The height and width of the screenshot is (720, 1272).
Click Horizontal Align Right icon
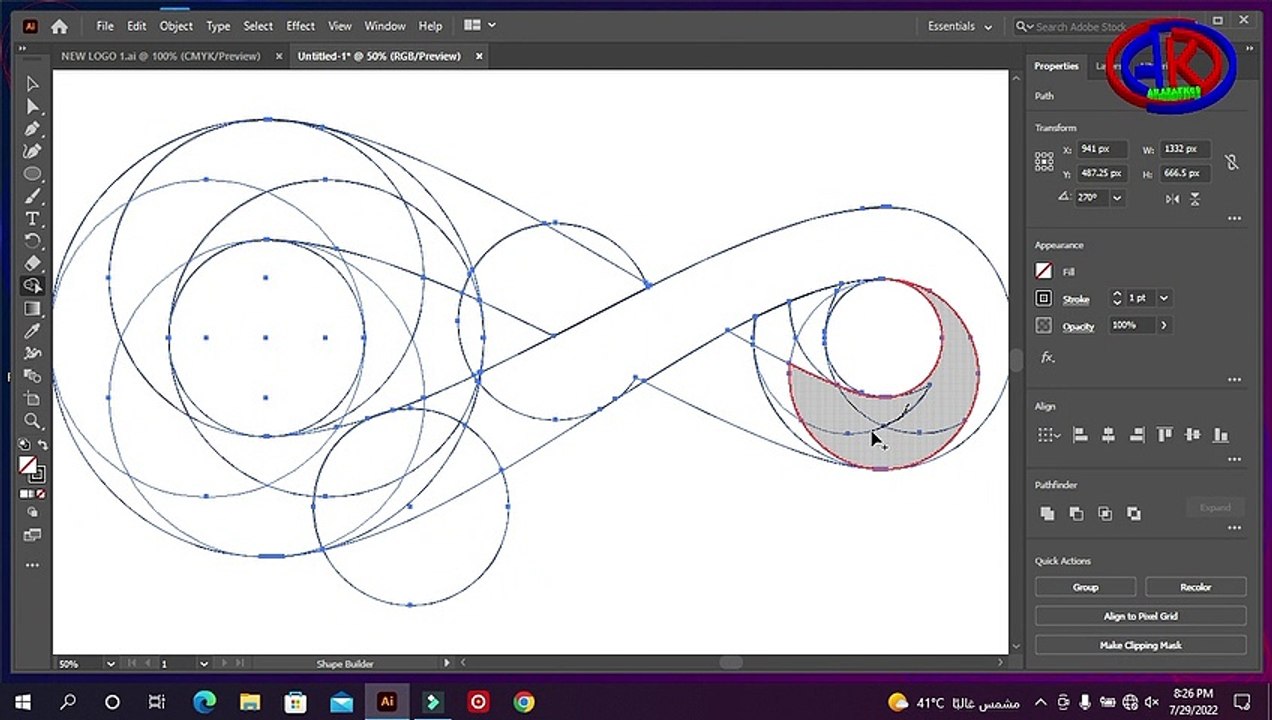coord(1136,435)
